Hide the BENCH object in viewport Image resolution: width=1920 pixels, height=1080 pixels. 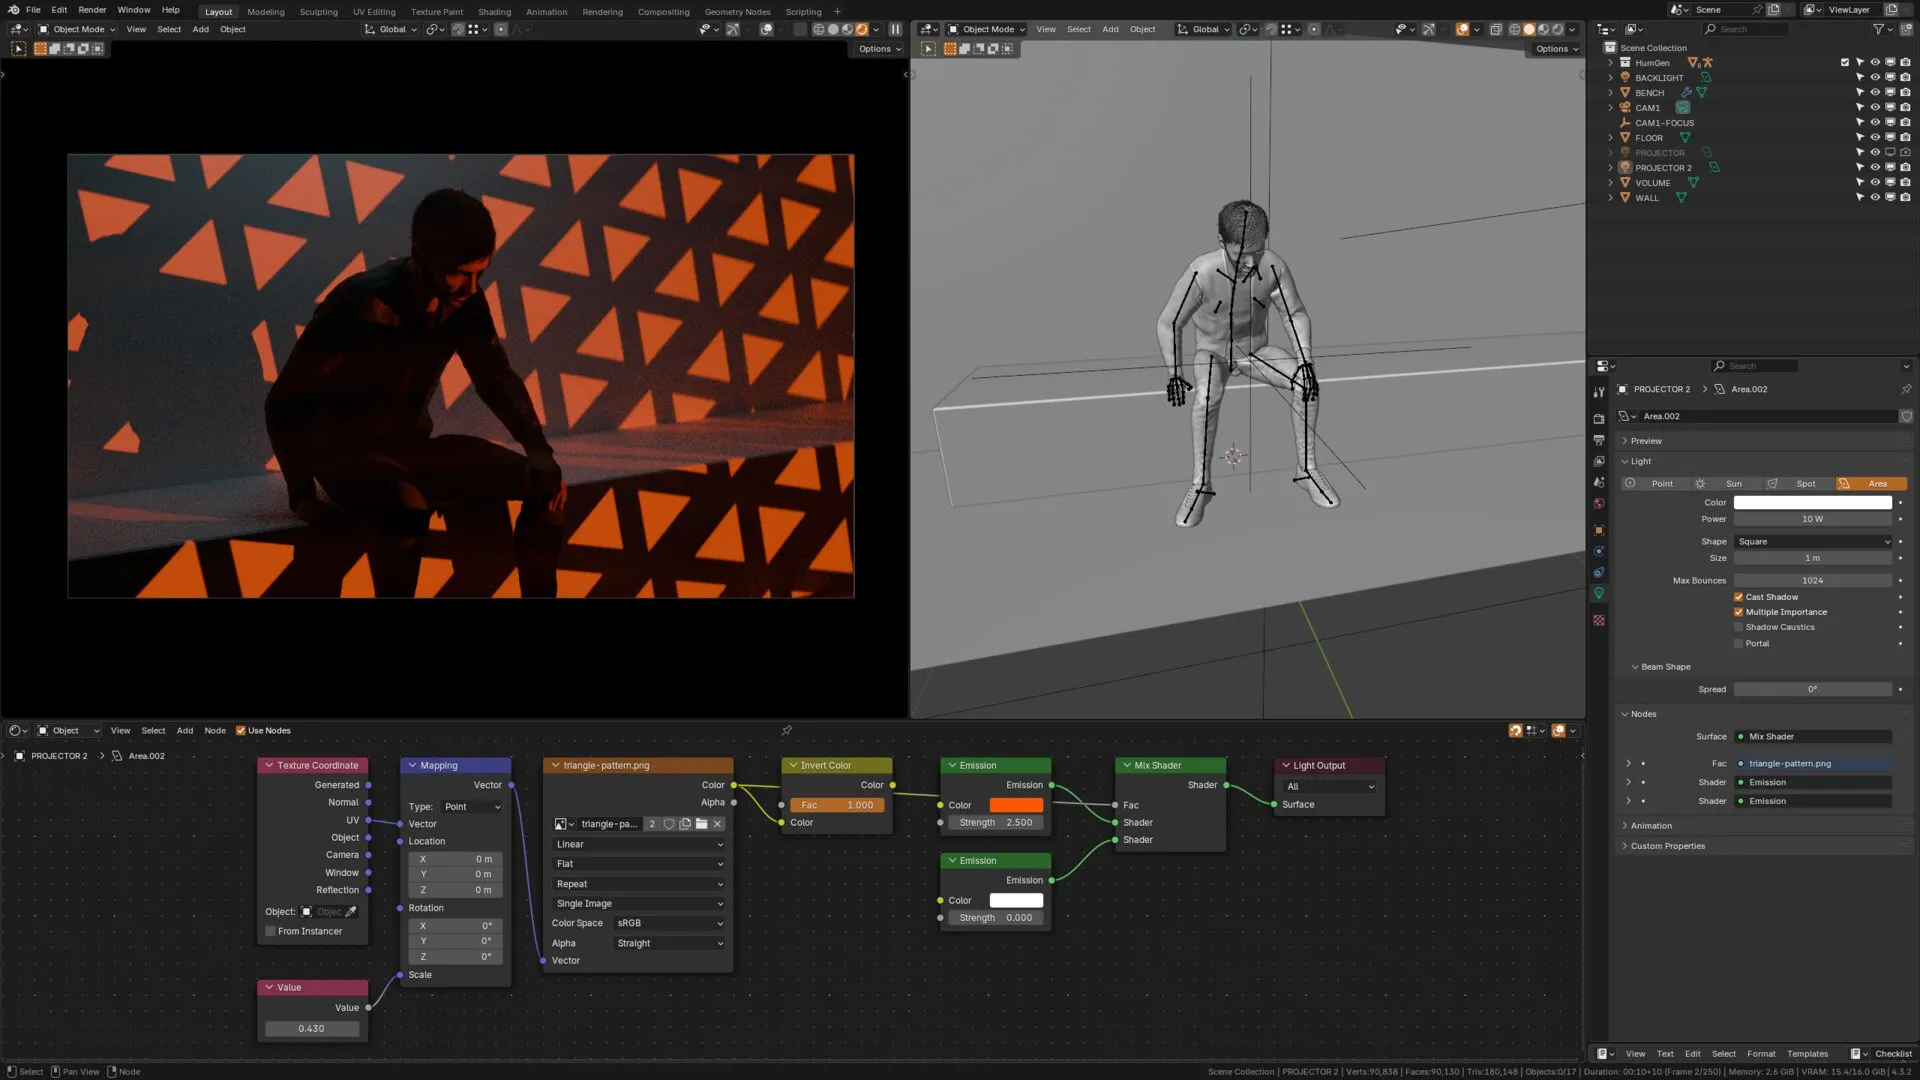pyautogui.click(x=1875, y=92)
